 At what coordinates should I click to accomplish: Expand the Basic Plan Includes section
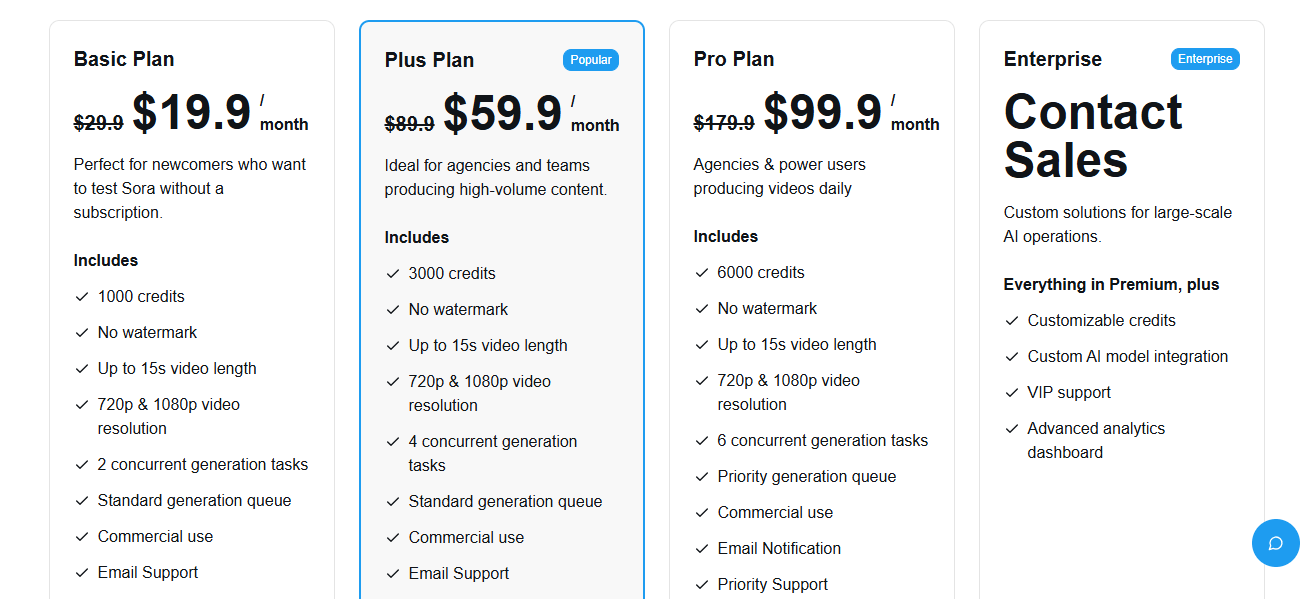tap(105, 260)
